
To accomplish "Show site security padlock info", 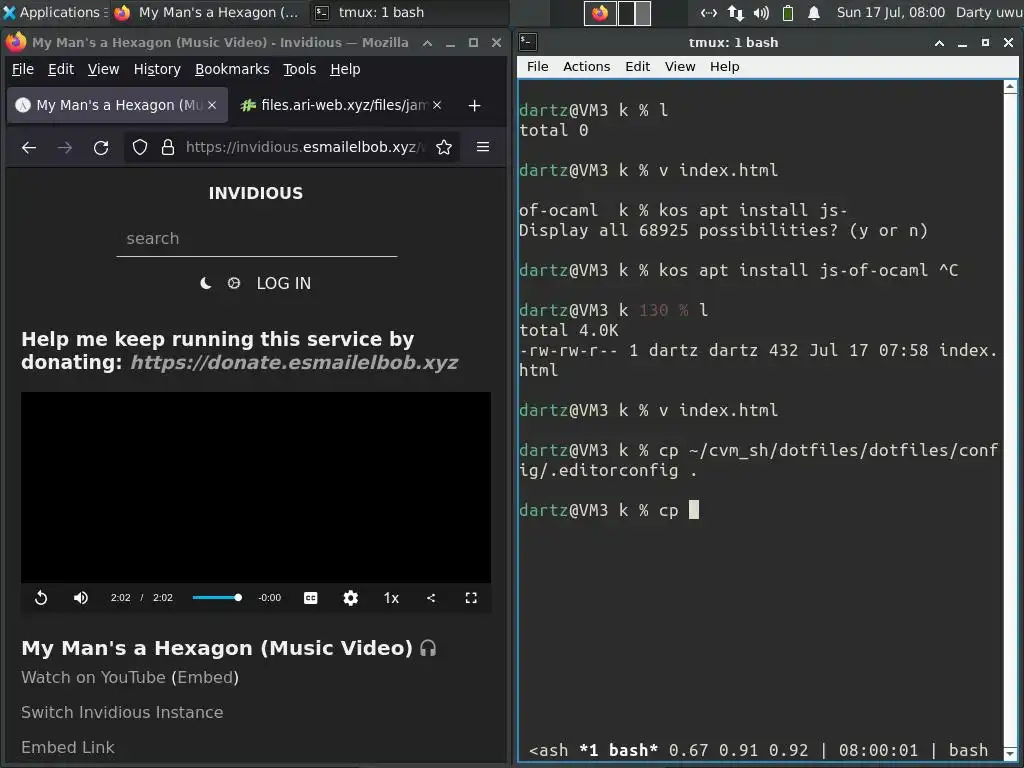I will click(x=168, y=148).
